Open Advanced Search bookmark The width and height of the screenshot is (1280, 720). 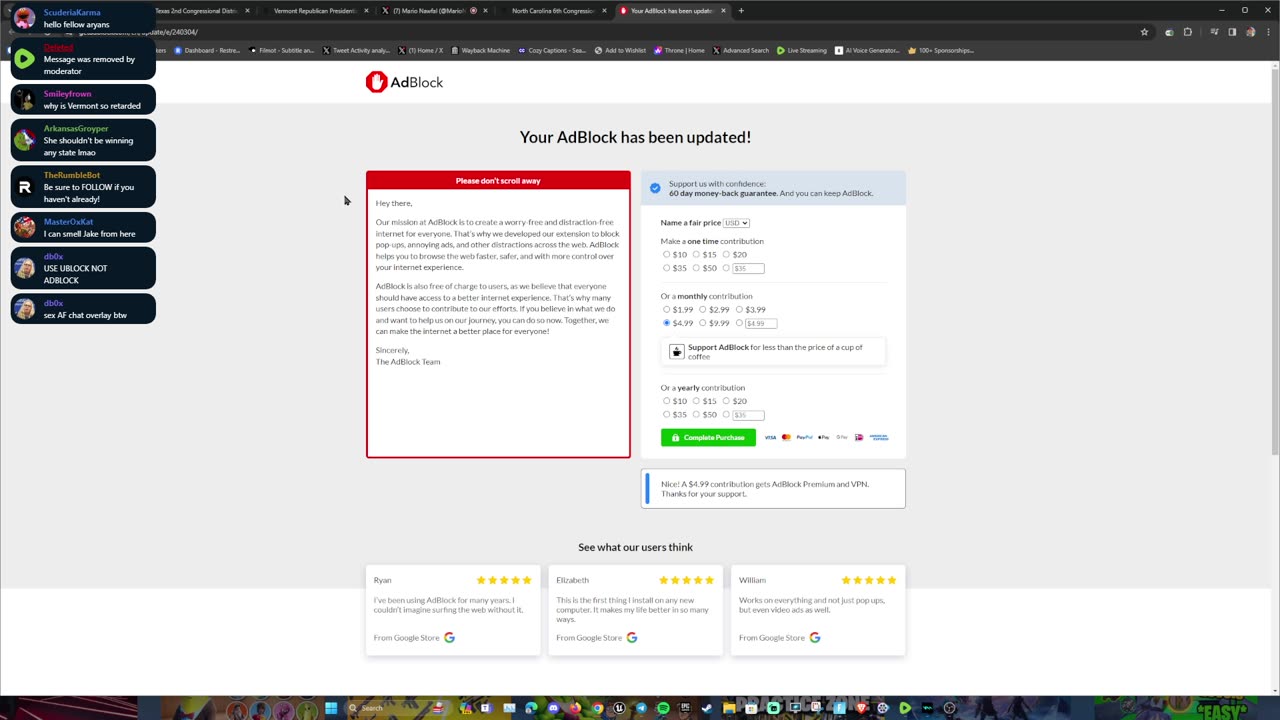pos(741,50)
